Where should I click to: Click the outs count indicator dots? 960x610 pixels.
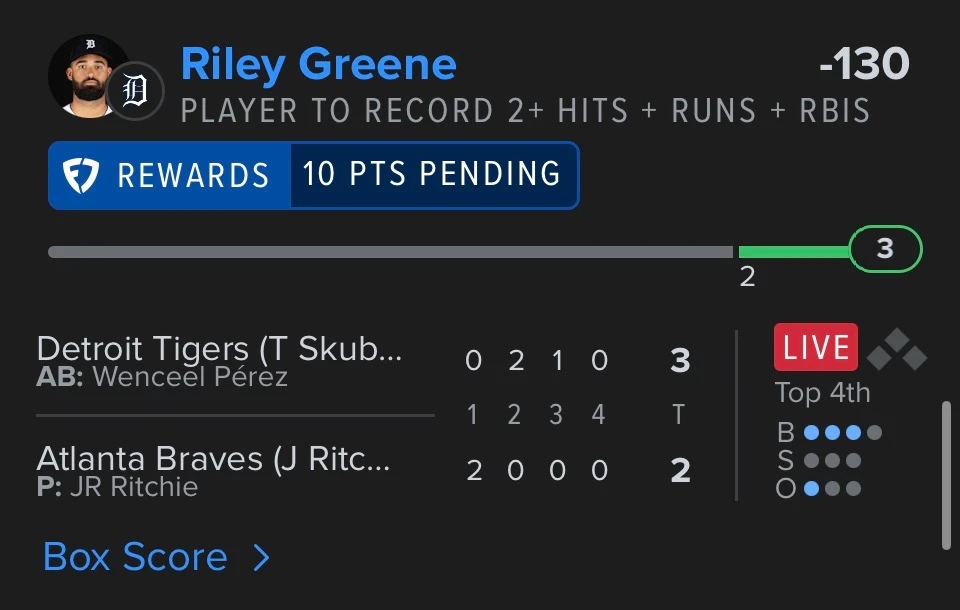832,488
